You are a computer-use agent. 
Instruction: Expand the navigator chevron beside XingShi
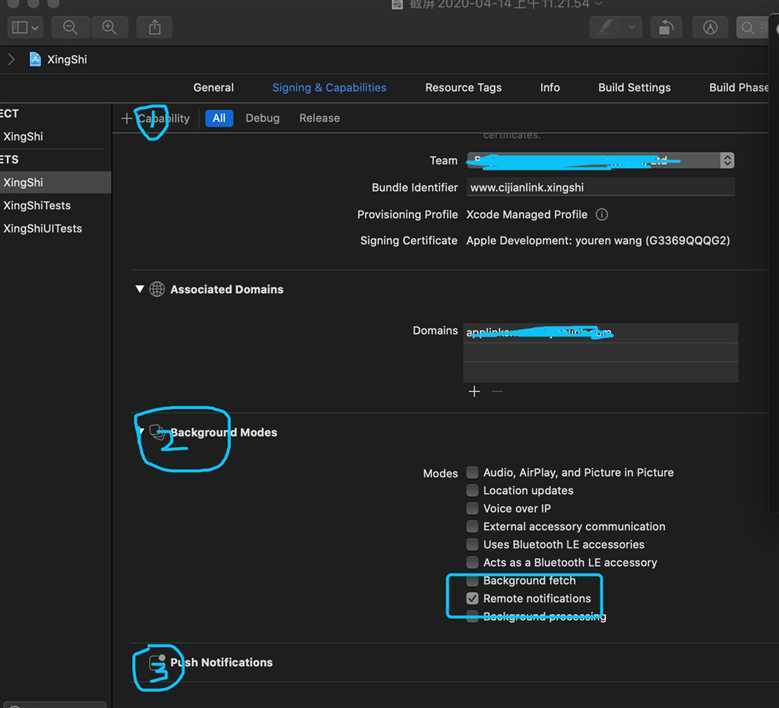(11, 60)
